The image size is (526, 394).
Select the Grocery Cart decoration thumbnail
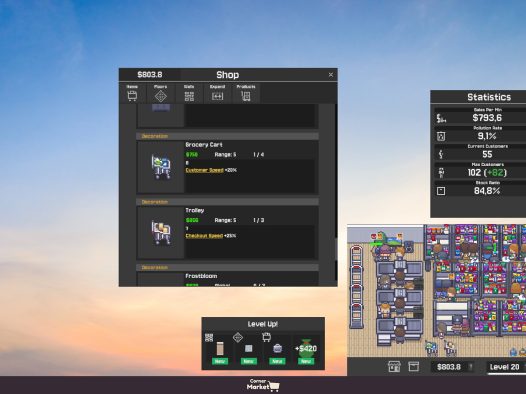[x=161, y=167]
